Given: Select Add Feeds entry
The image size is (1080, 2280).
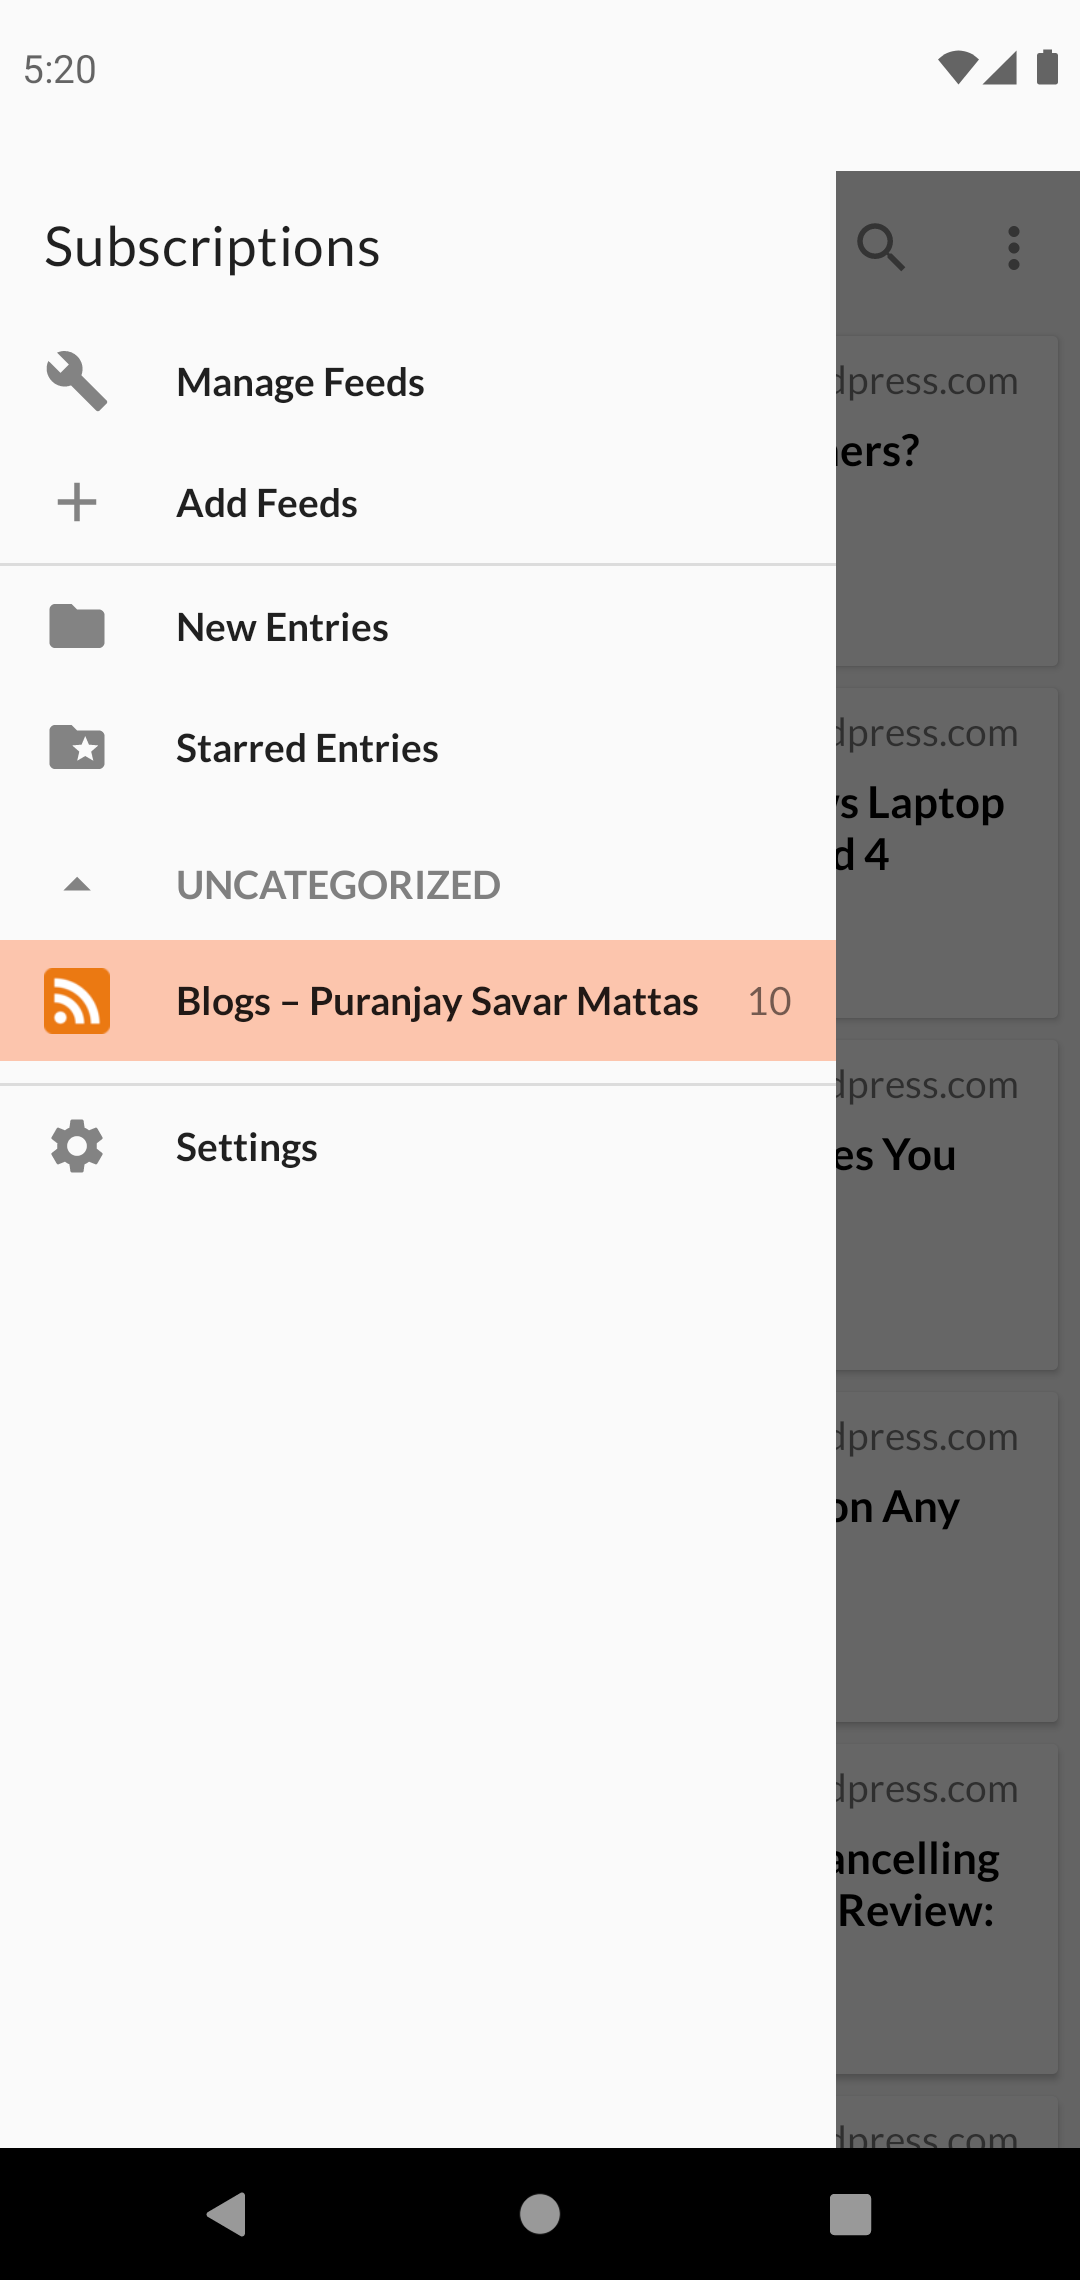Looking at the screenshot, I should click(x=267, y=503).
